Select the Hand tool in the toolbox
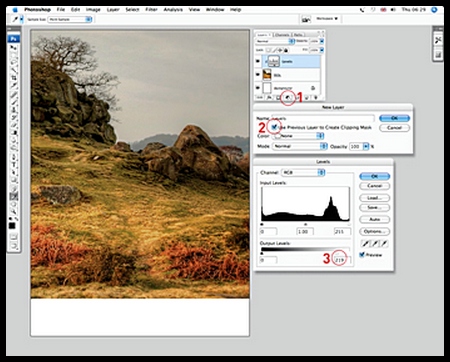450x362 pixels. 14,204
